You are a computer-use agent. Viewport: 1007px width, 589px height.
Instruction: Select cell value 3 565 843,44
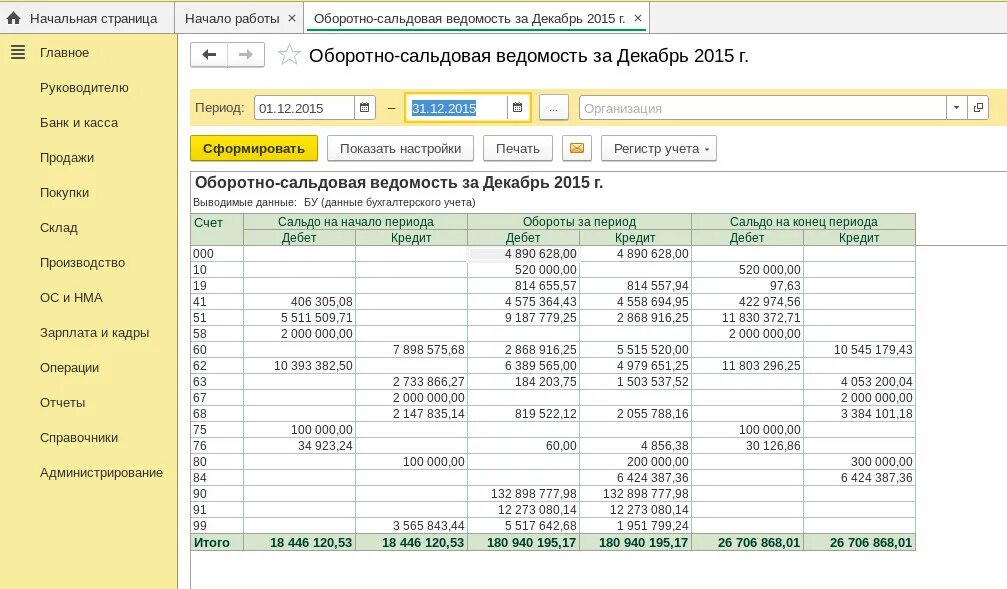(x=411, y=526)
